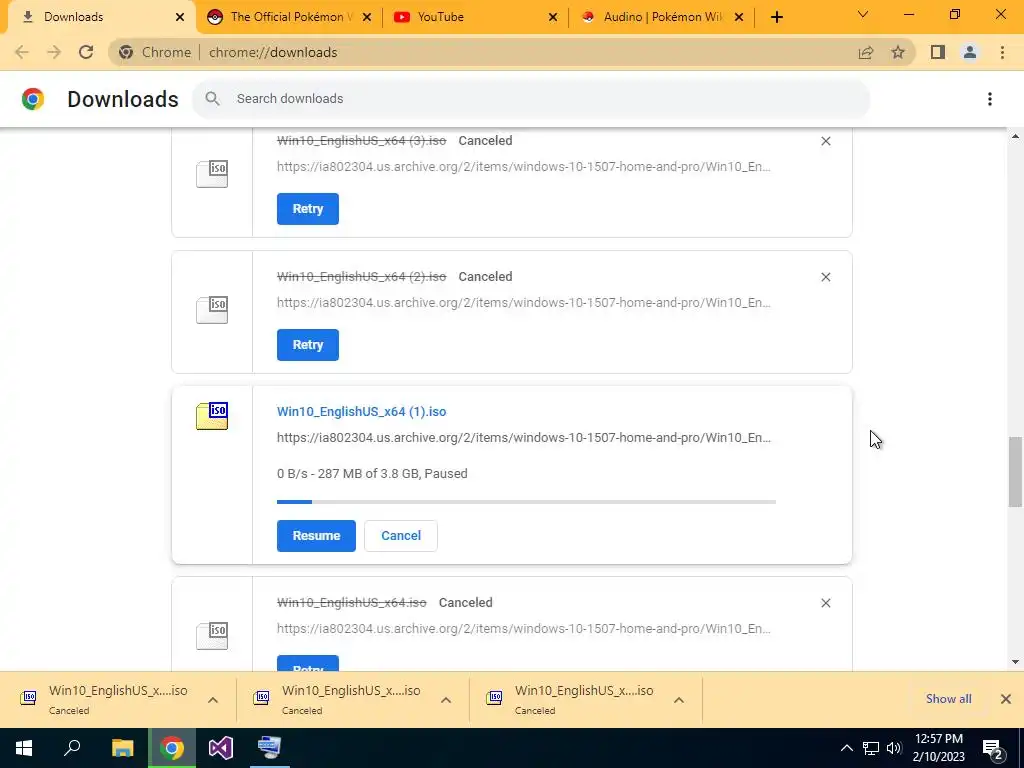Click the download progress bar

[526, 502]
